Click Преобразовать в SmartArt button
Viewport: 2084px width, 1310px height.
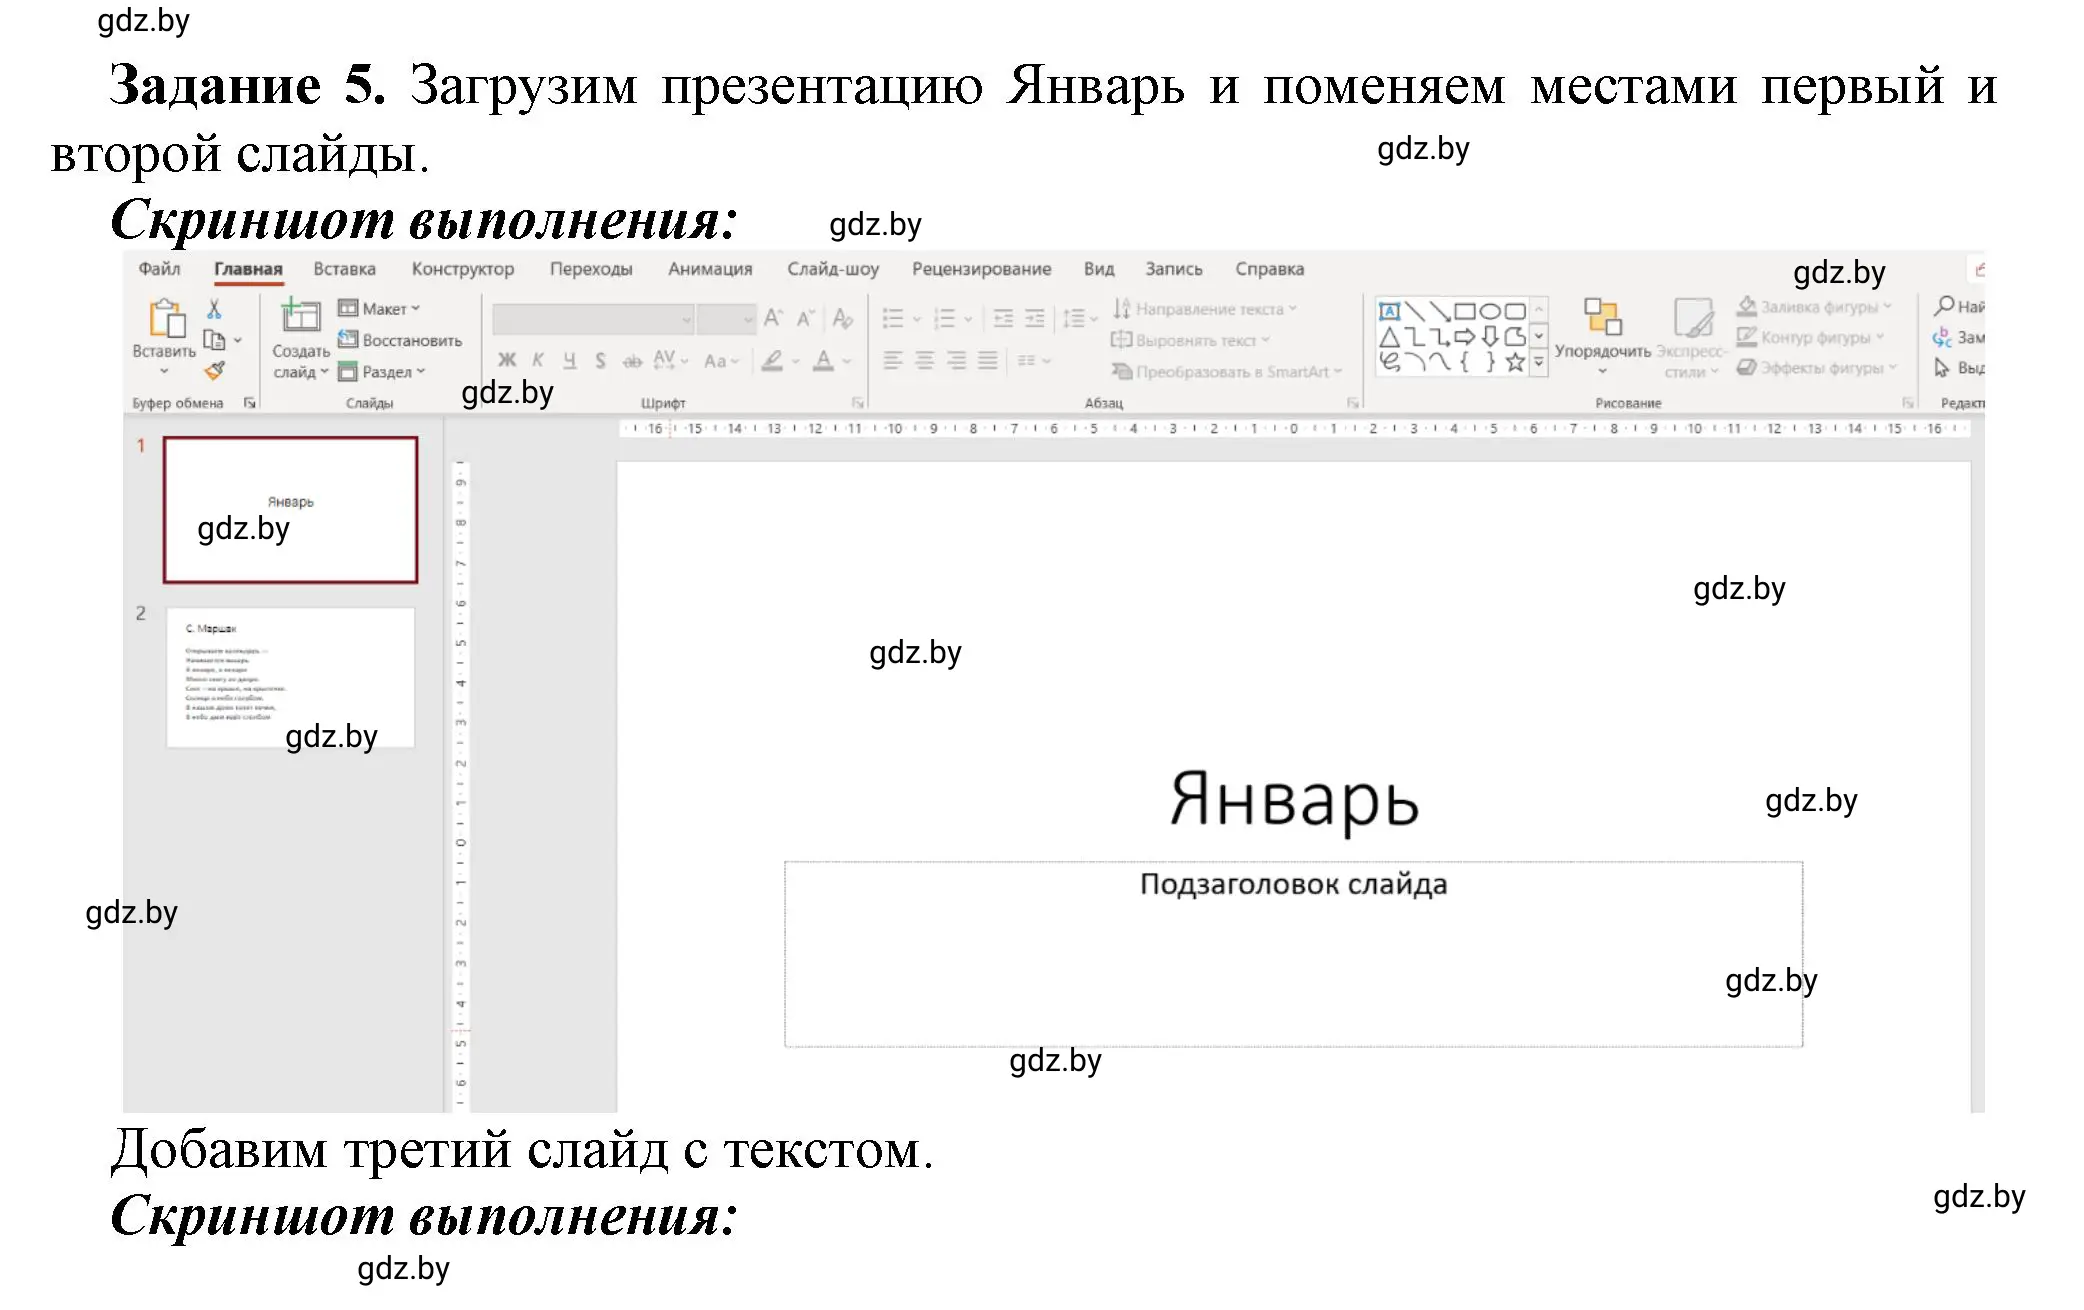(x=1227, y=371)
